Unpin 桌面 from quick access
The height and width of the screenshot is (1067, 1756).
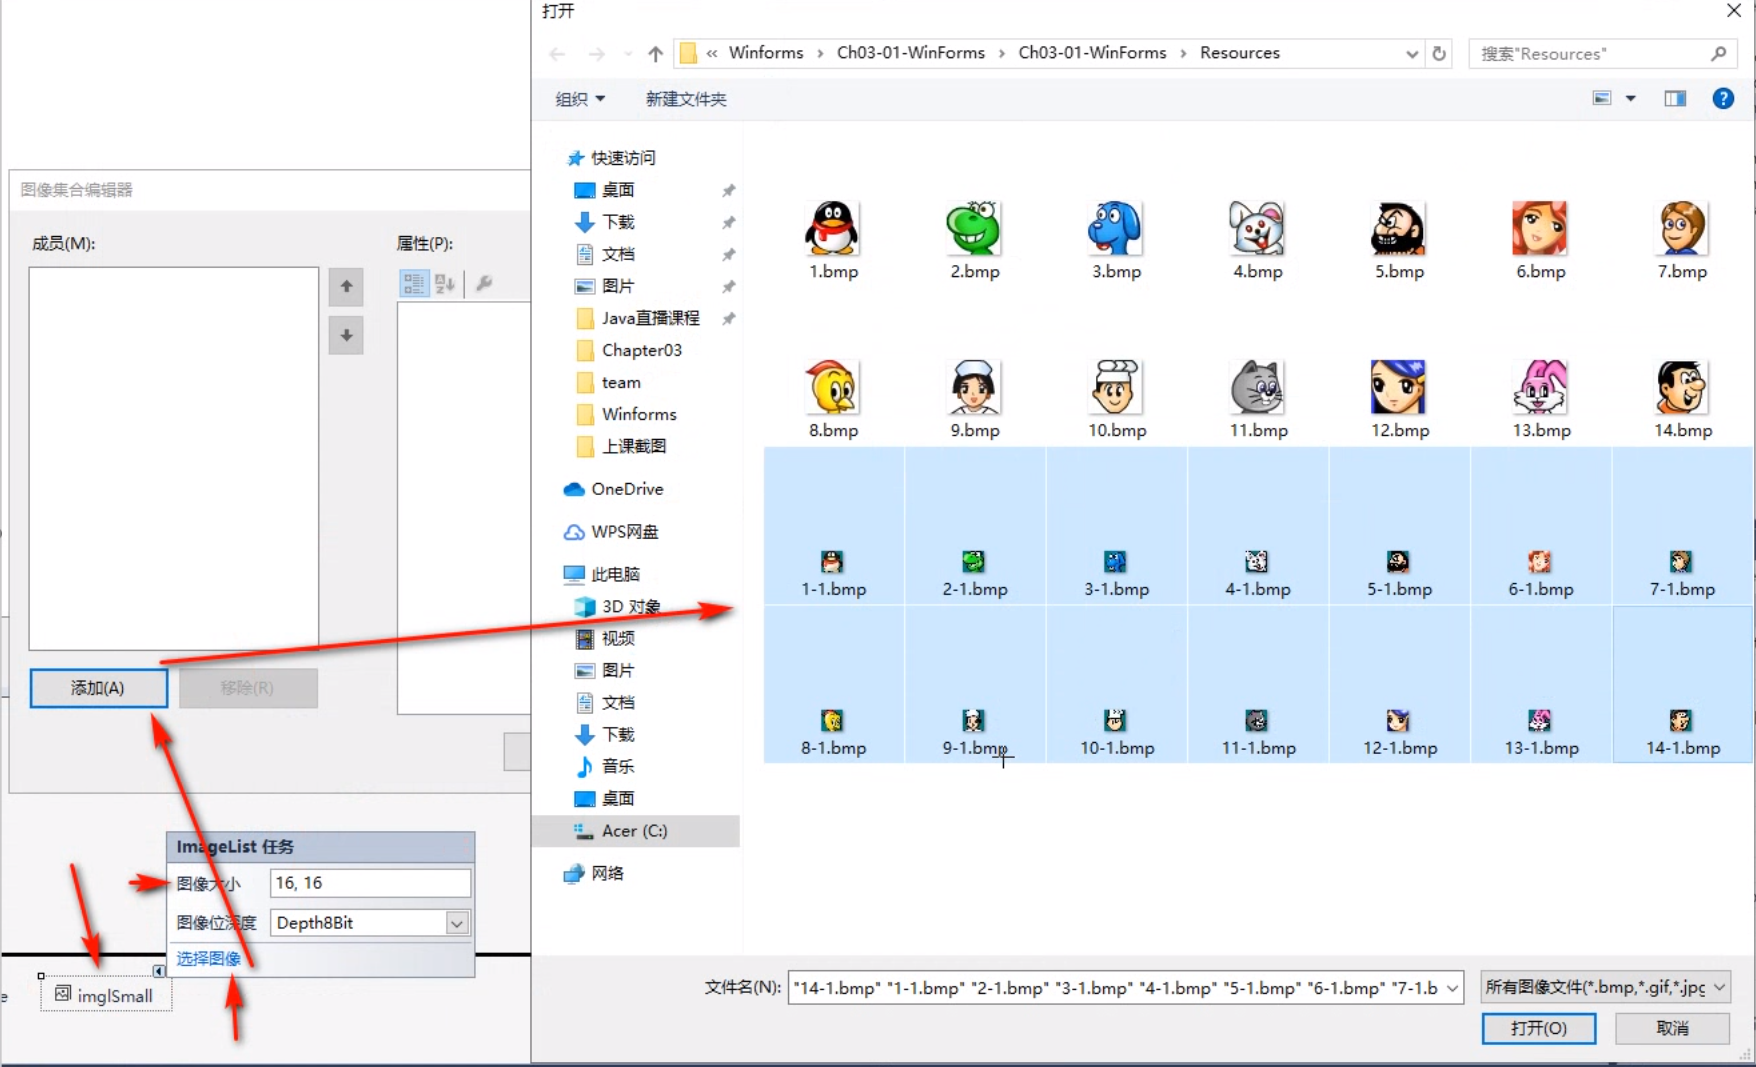pyautogui.click(x=728, y=189)
